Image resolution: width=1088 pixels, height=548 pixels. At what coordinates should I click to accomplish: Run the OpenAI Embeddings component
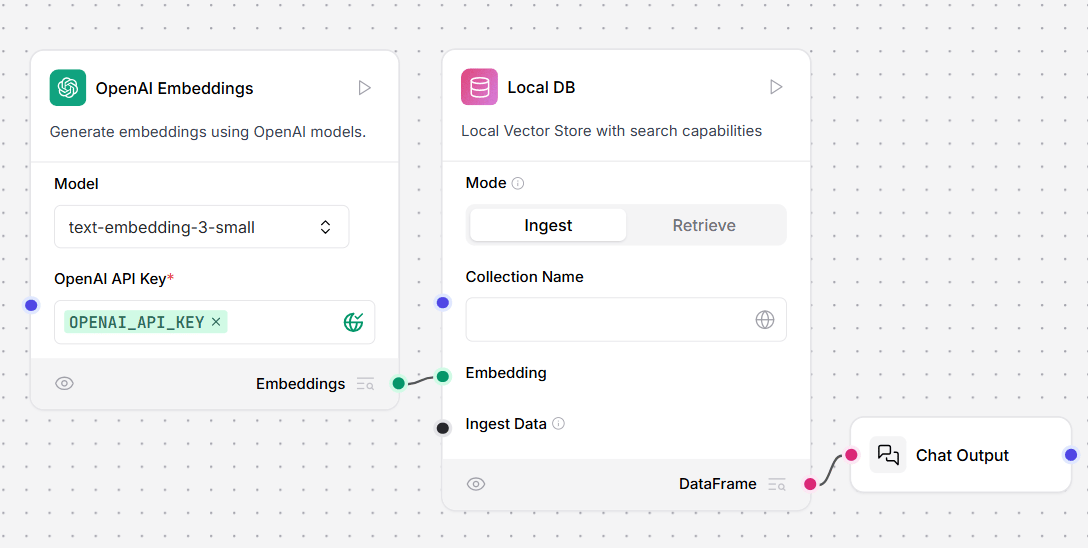tap(364, 87)
